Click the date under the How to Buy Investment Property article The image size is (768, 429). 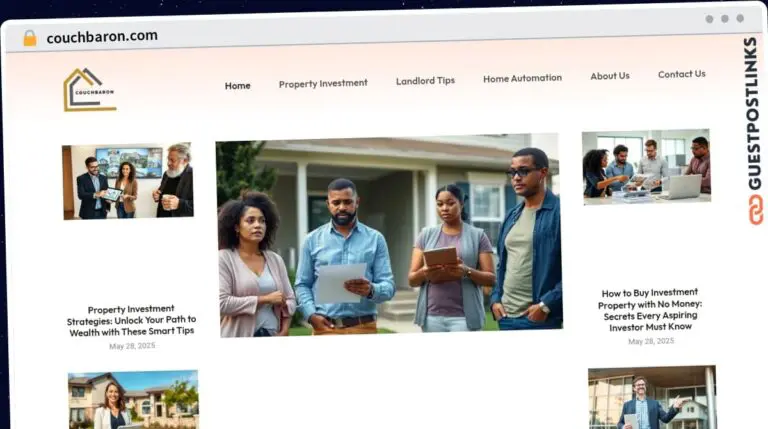point(650,341)
